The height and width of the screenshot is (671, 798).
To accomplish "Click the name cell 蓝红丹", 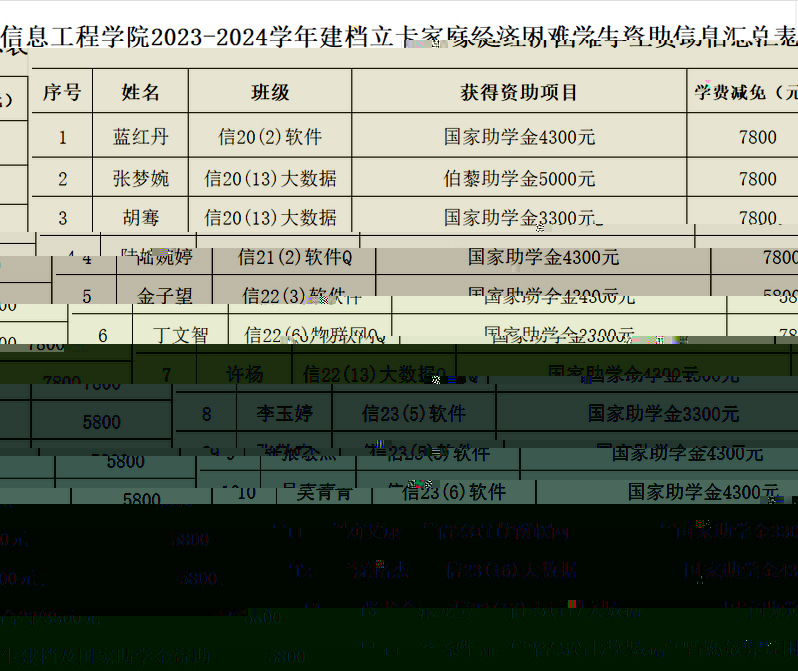I will click(141, 138).
